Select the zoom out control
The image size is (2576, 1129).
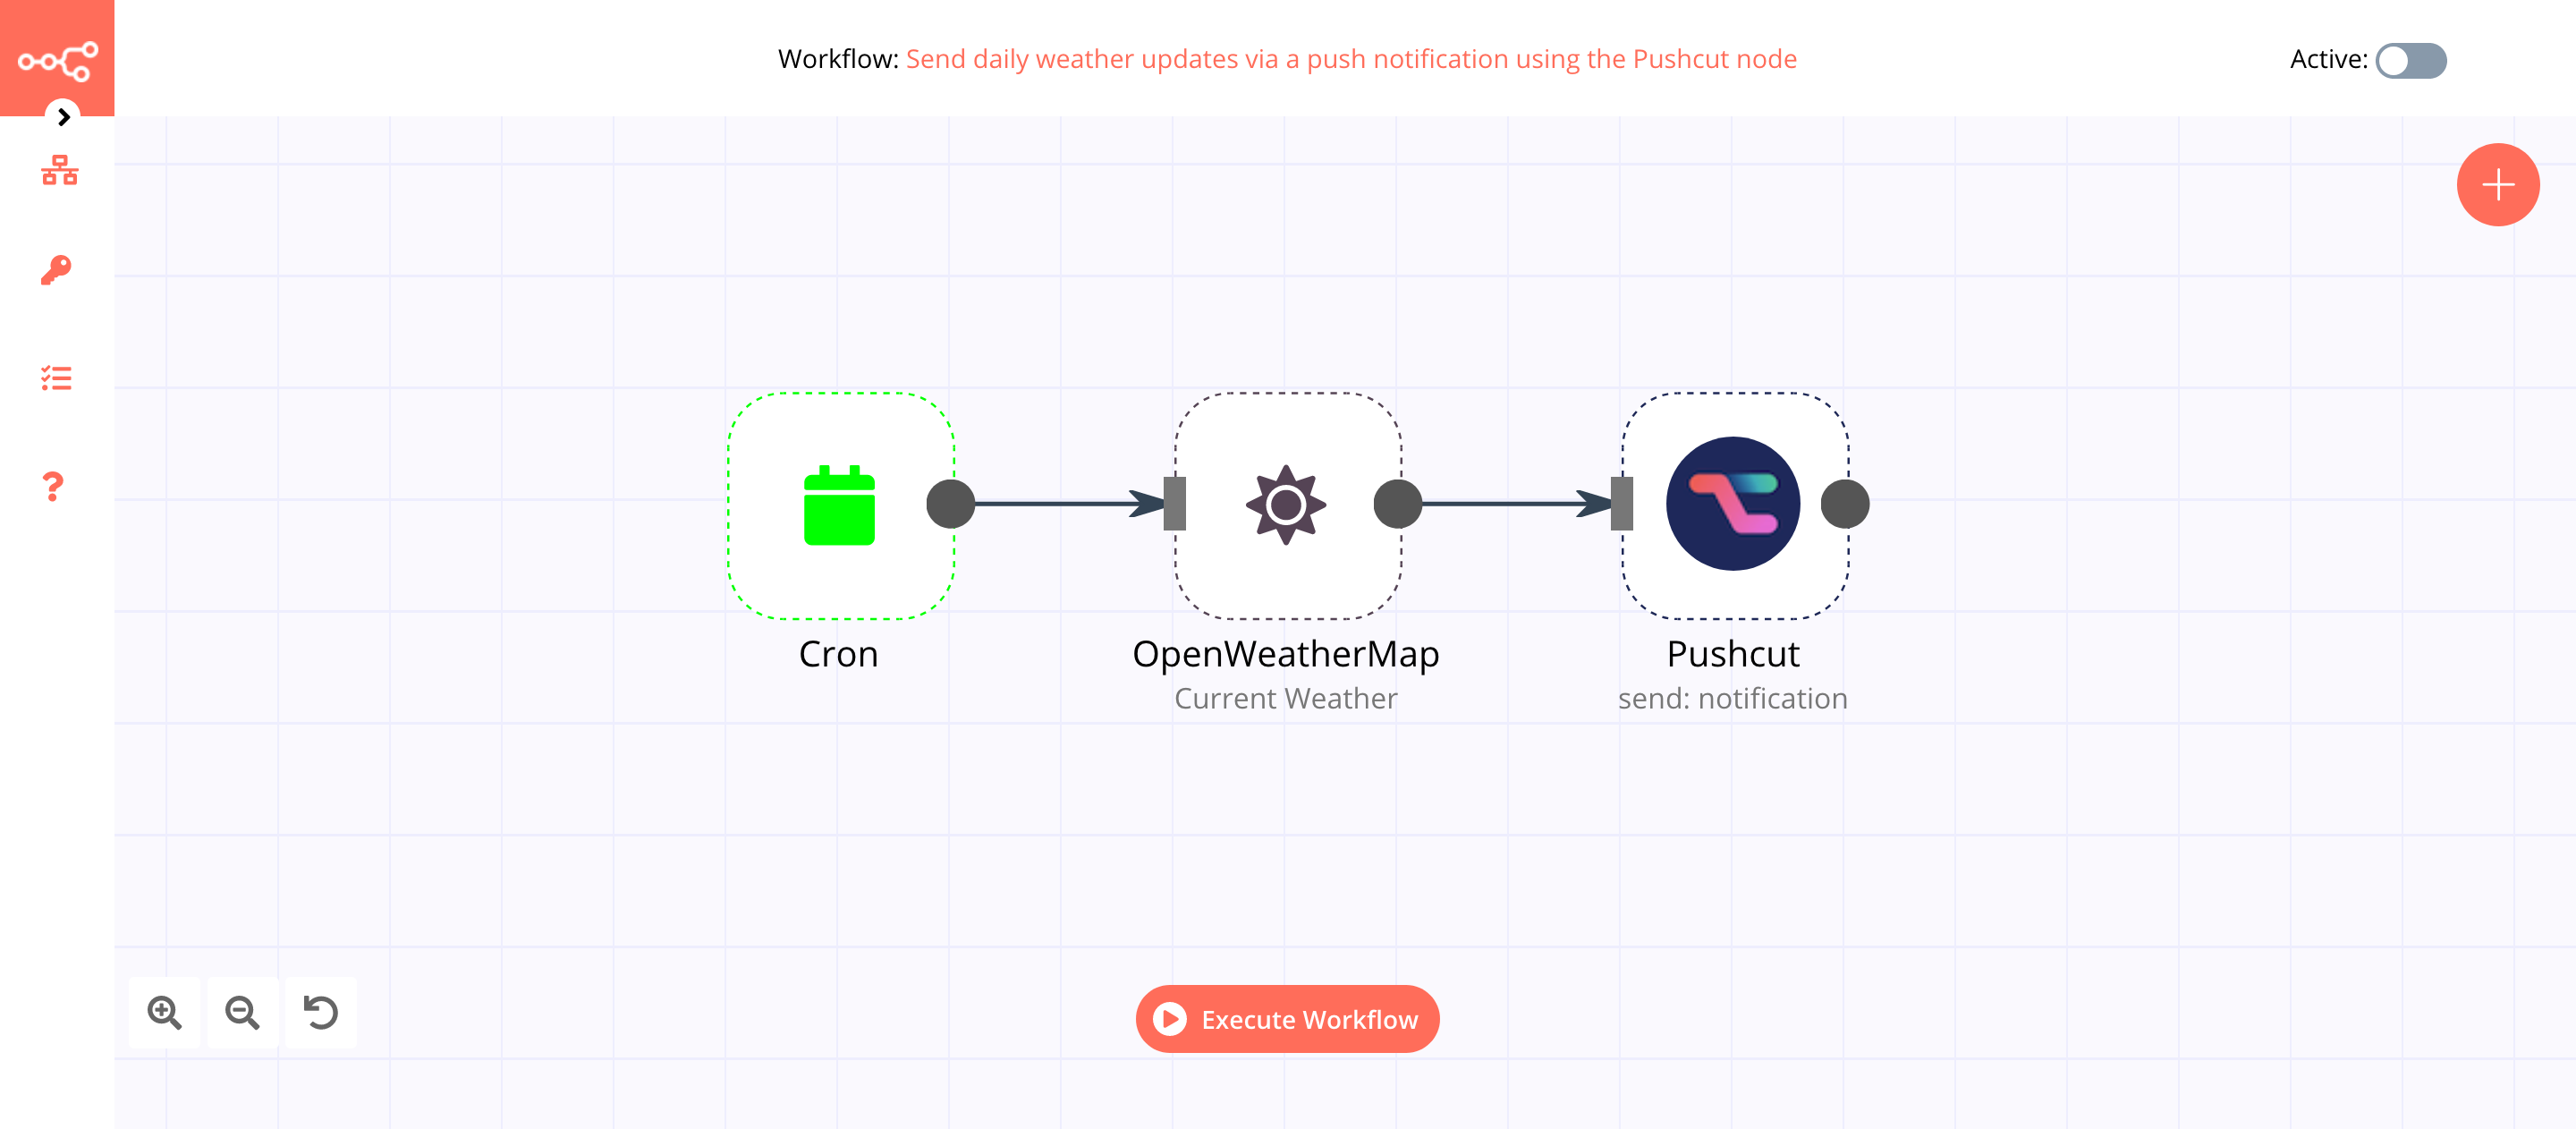point(243,1009)
